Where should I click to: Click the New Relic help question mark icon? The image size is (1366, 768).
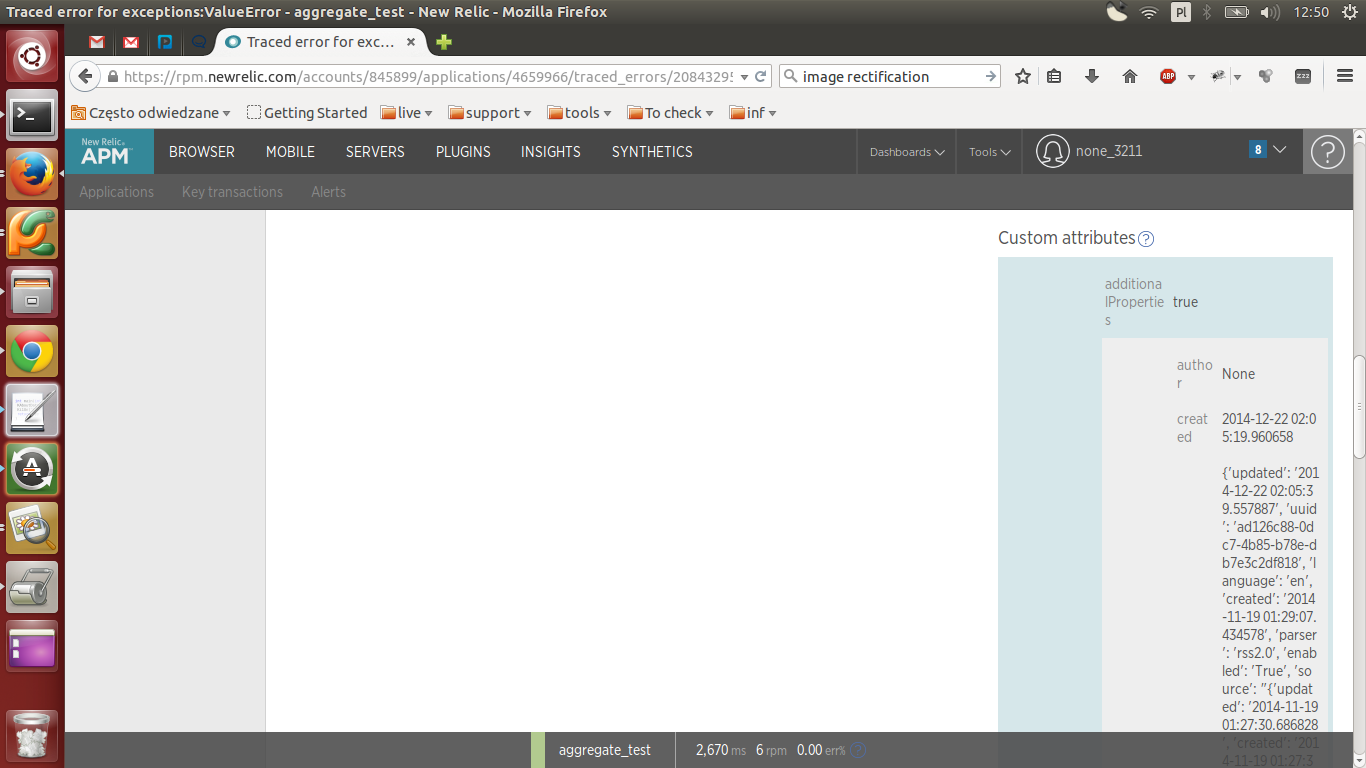point(1327,152)
